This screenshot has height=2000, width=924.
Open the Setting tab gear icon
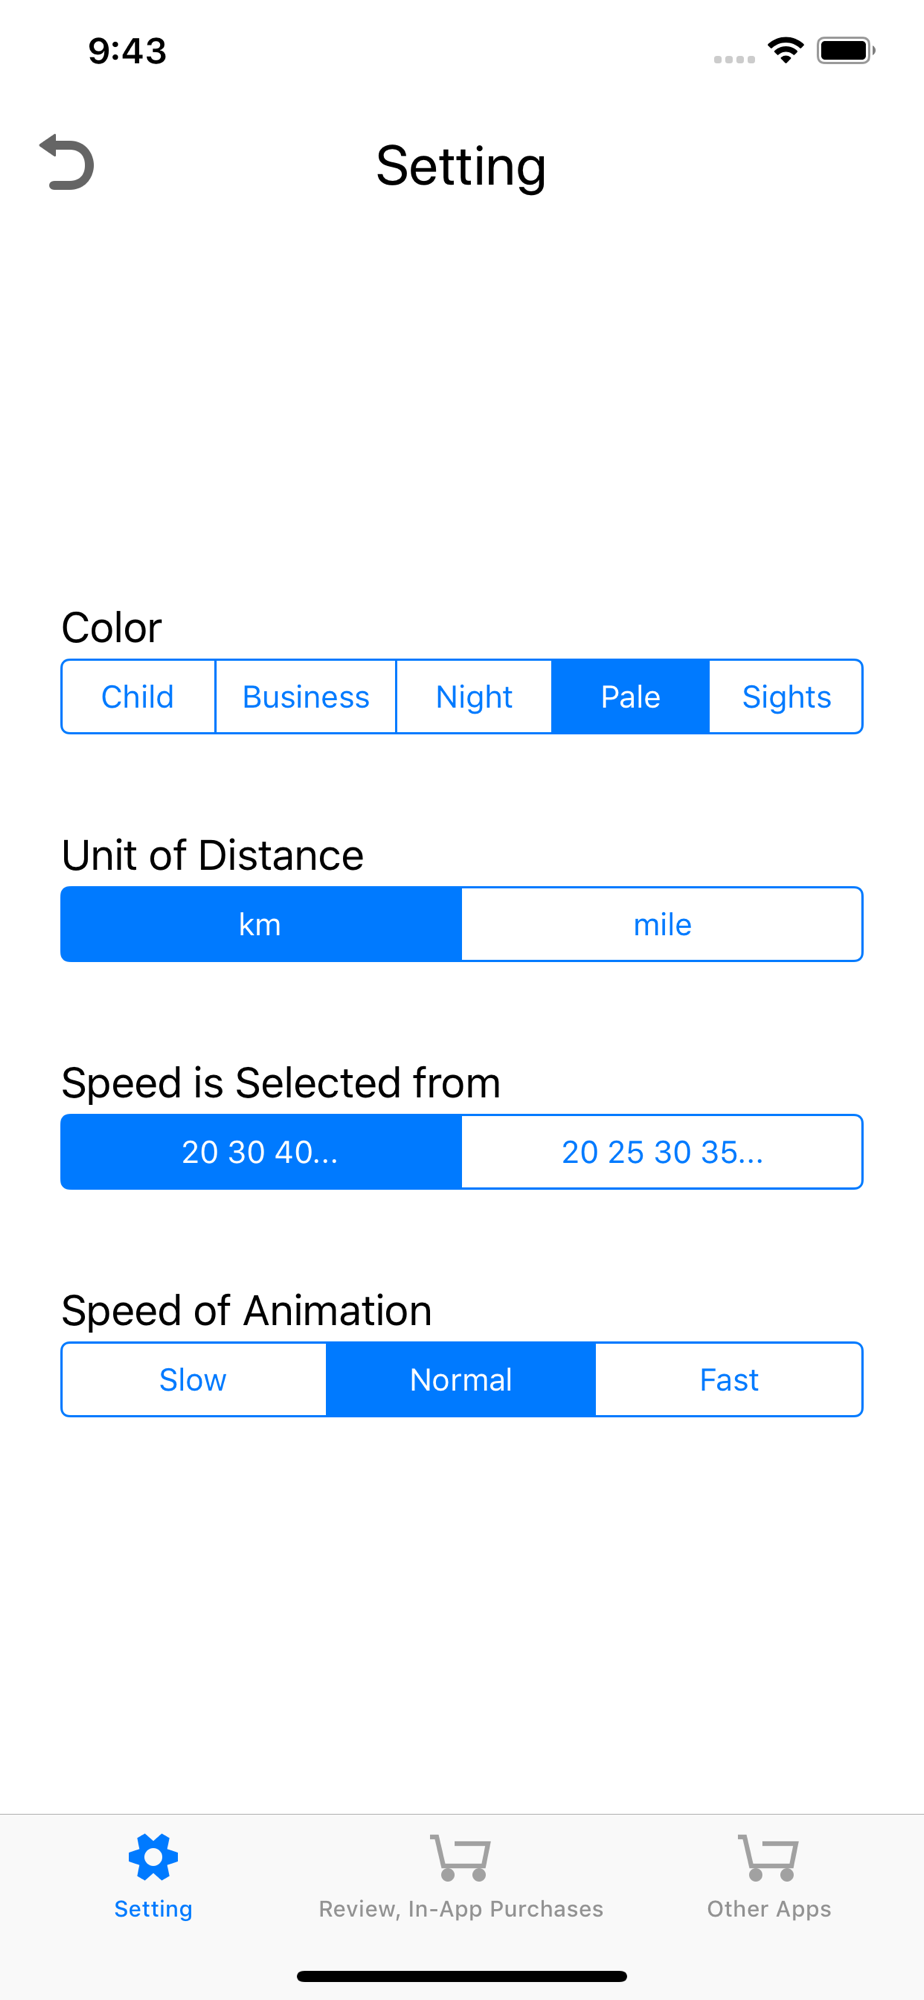(153, 1858)
